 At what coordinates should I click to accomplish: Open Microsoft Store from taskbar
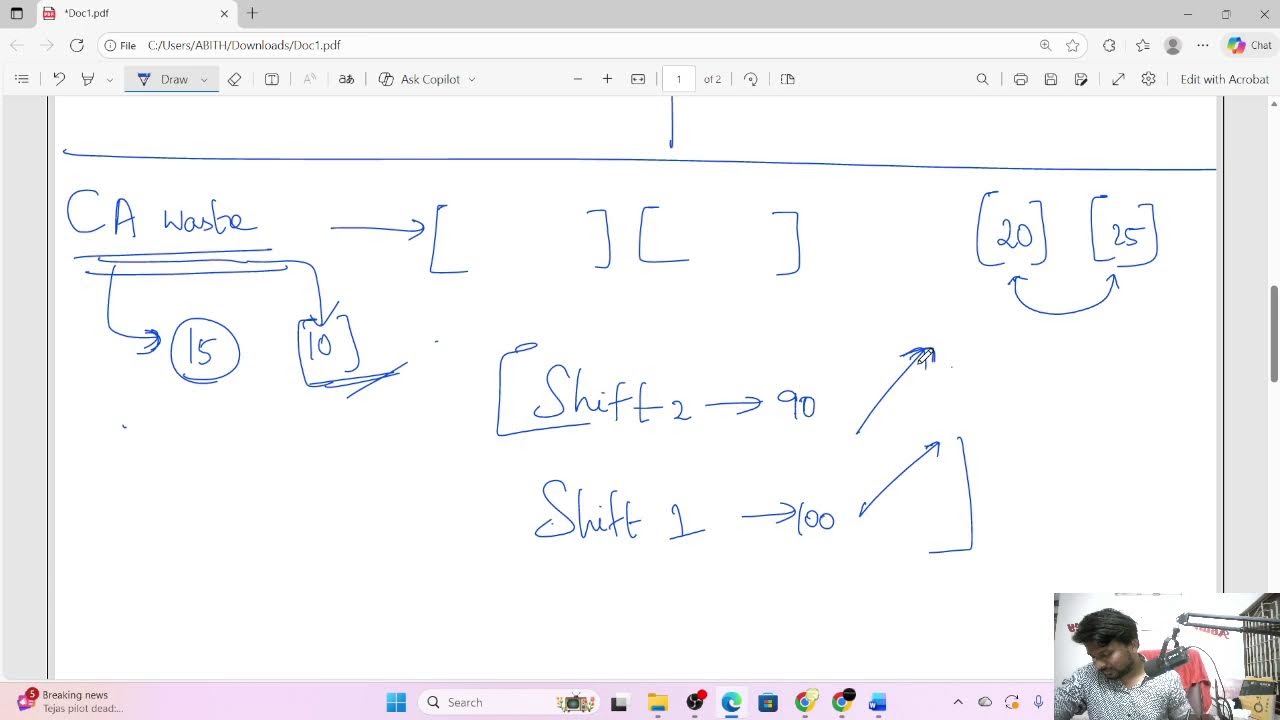(x=768, y=702)
